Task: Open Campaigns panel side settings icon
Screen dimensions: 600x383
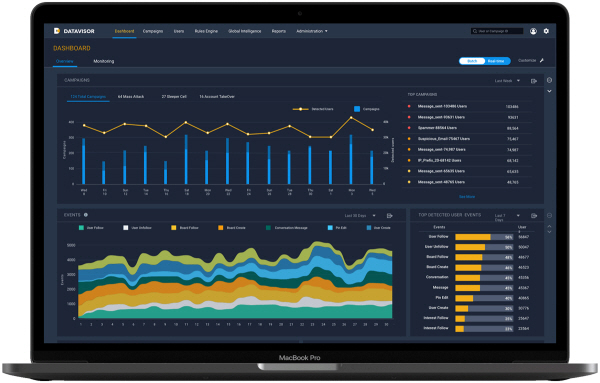Action: click(x=549, y=80)
